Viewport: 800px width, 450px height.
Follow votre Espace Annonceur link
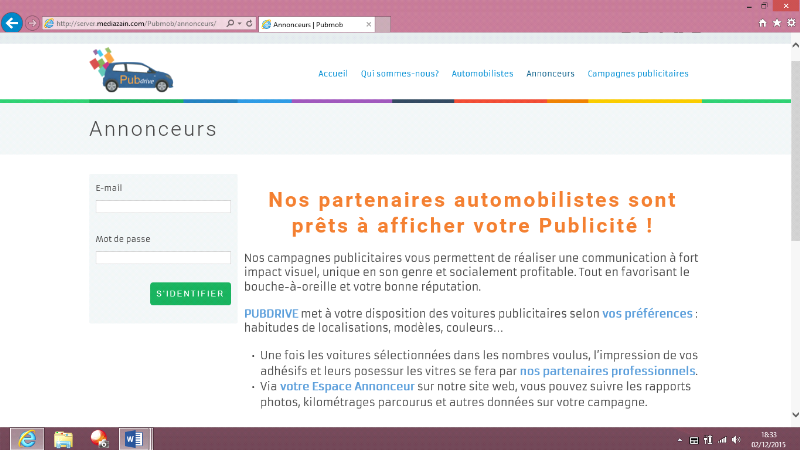click(x=347, y=386)
